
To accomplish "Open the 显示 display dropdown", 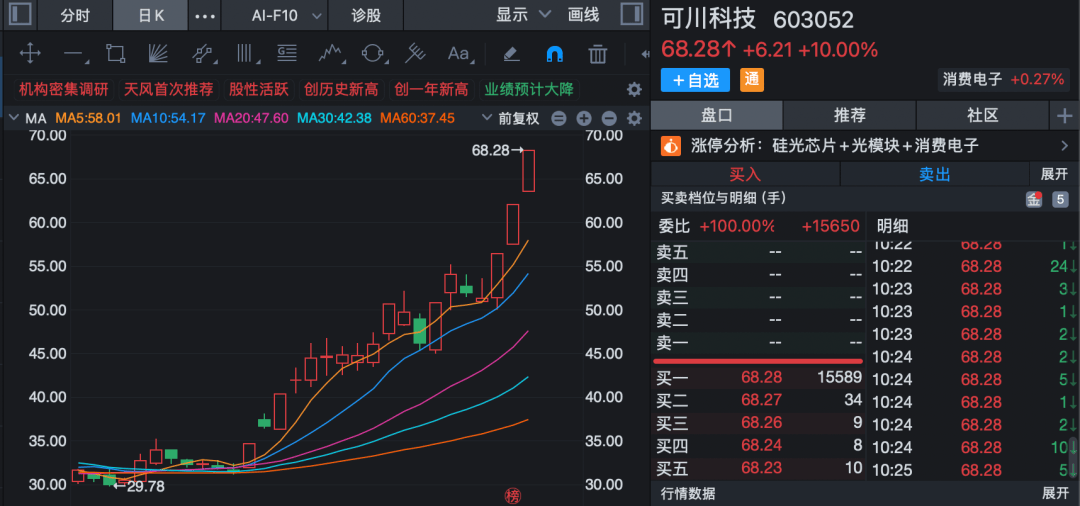I will (524, 15).
